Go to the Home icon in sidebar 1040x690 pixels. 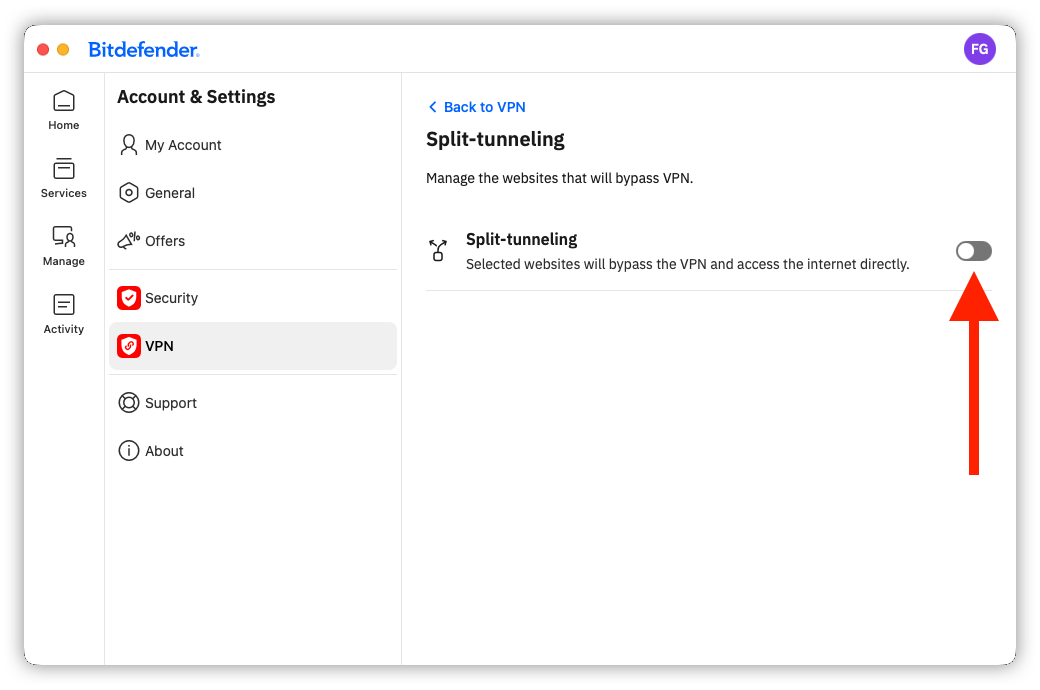[x=64, y=102]
